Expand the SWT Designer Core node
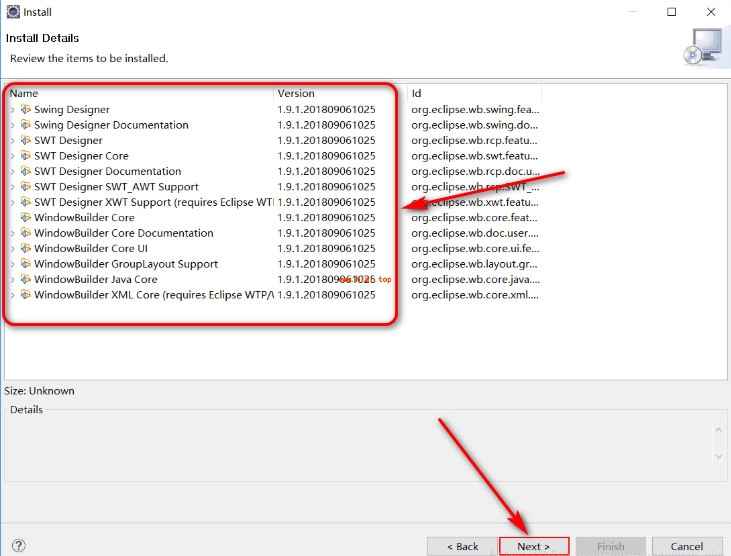This screenshot has width=731, height=556. 13,156
